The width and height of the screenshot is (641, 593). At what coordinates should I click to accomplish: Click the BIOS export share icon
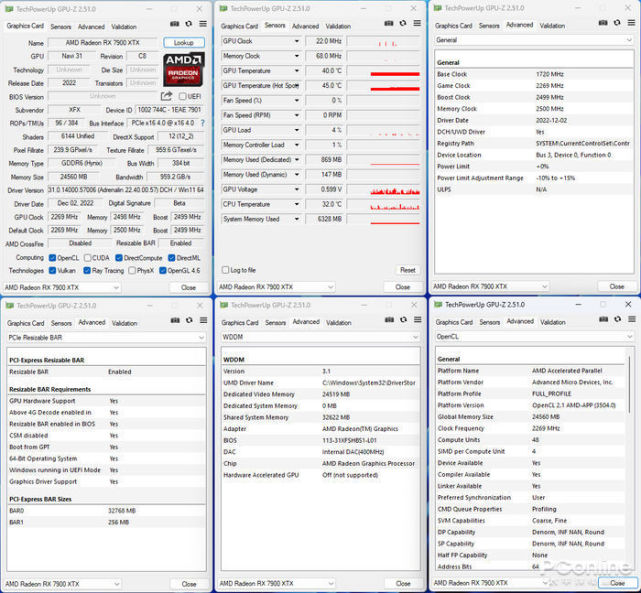167,96
